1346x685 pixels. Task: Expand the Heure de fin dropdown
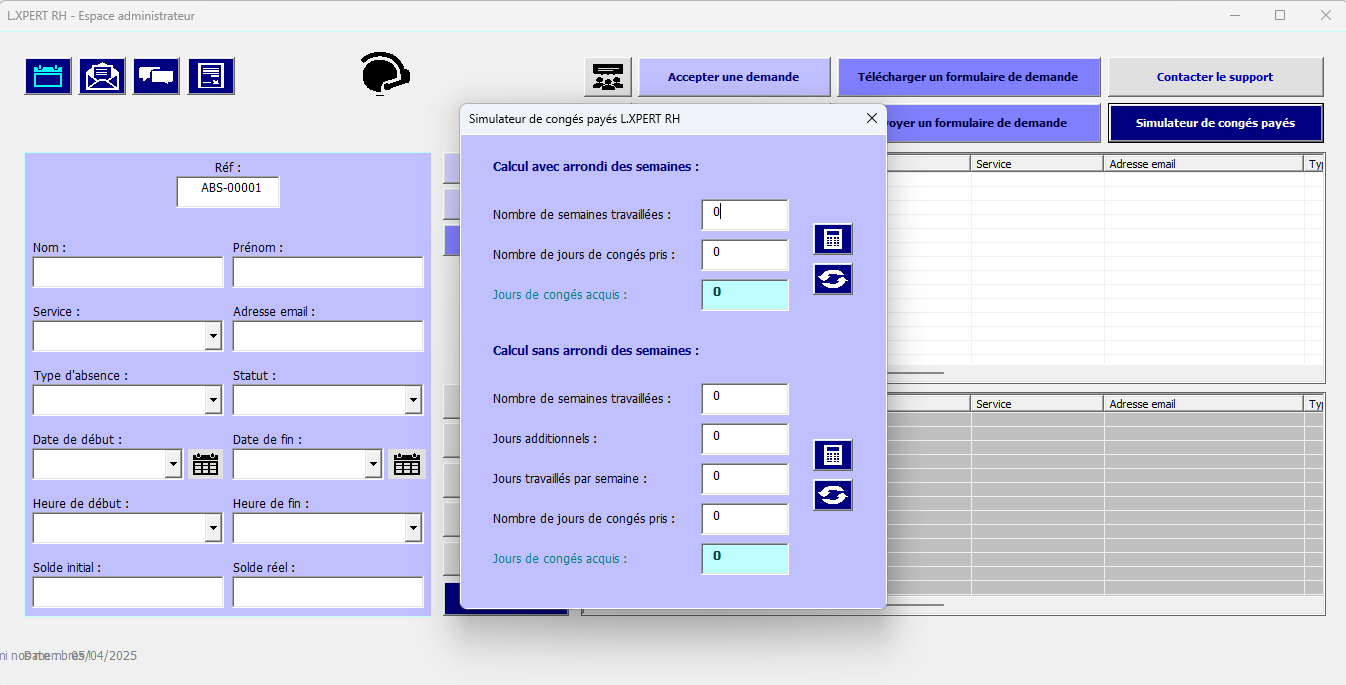[413, 528]
